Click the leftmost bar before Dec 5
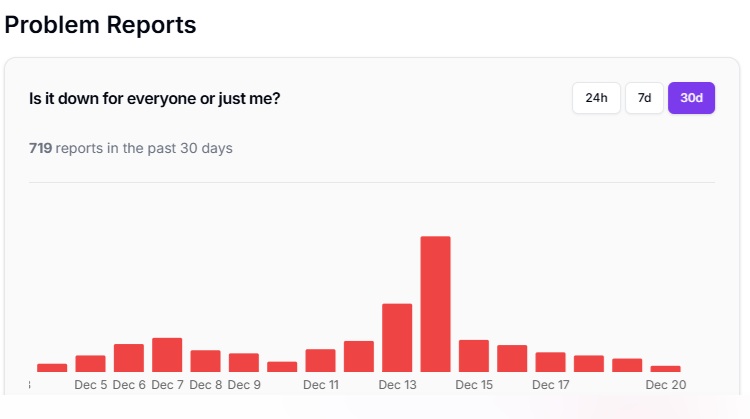 52,367
